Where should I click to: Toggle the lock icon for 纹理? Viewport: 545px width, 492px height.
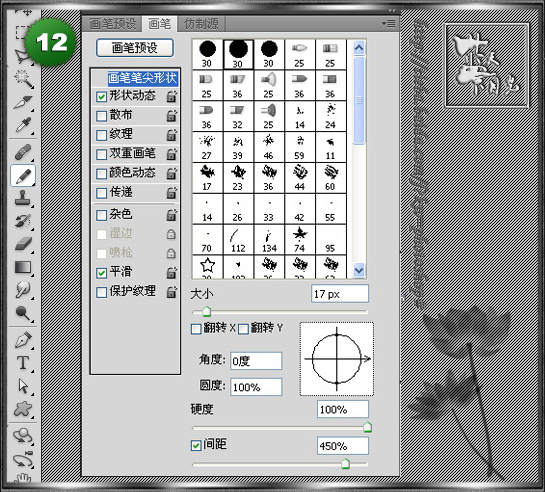pos(172,135)
